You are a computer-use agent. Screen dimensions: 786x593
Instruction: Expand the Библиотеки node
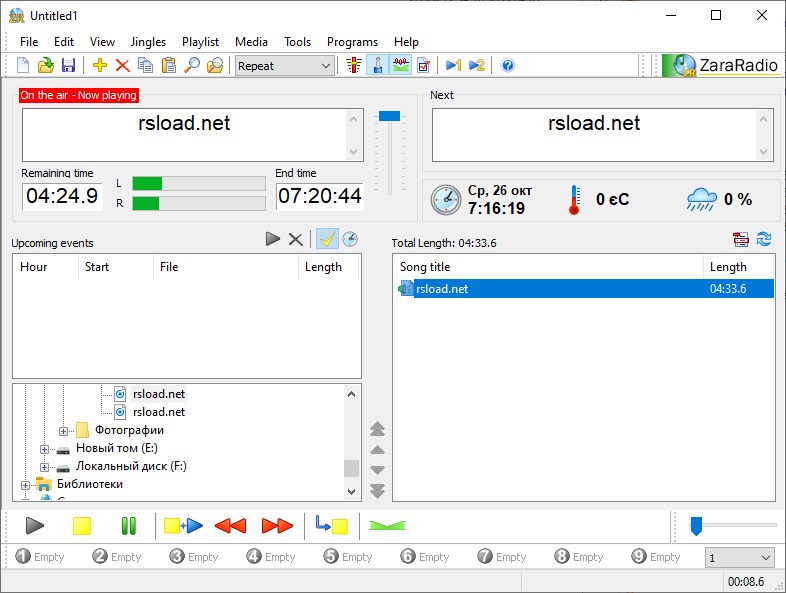coord(25,485)
